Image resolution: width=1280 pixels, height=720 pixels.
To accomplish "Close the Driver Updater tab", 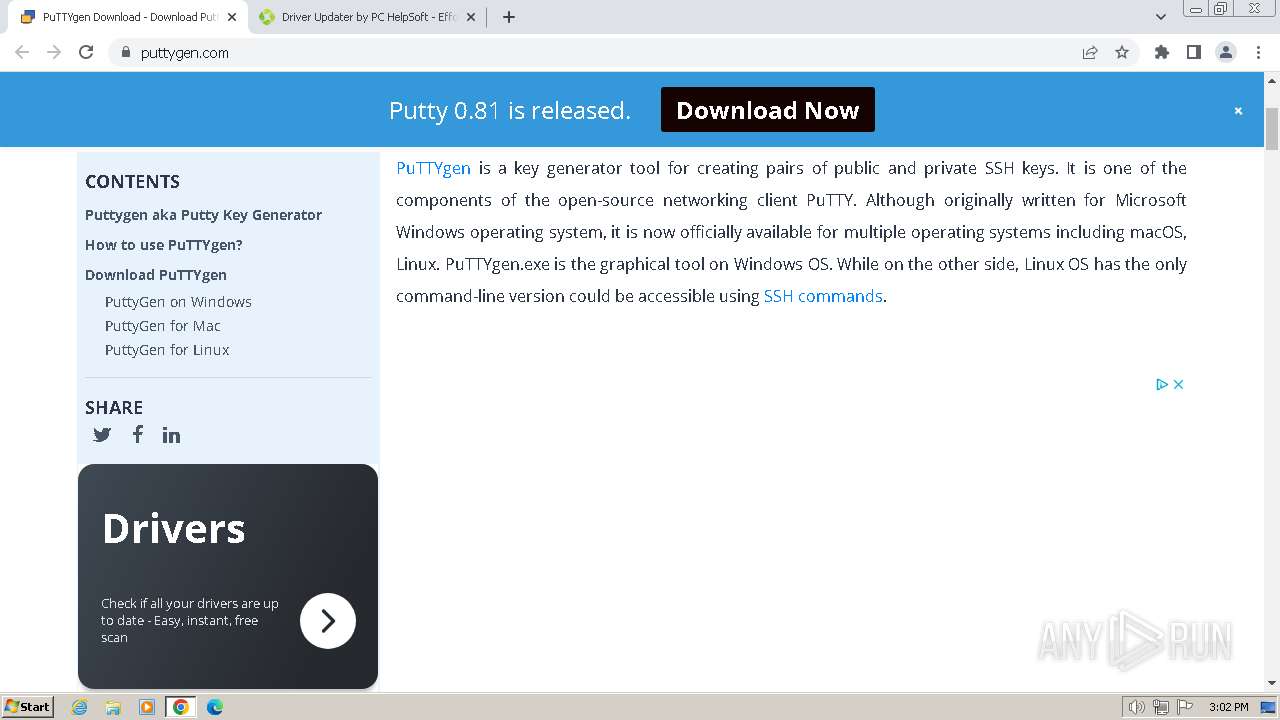I will click(471, 17).
